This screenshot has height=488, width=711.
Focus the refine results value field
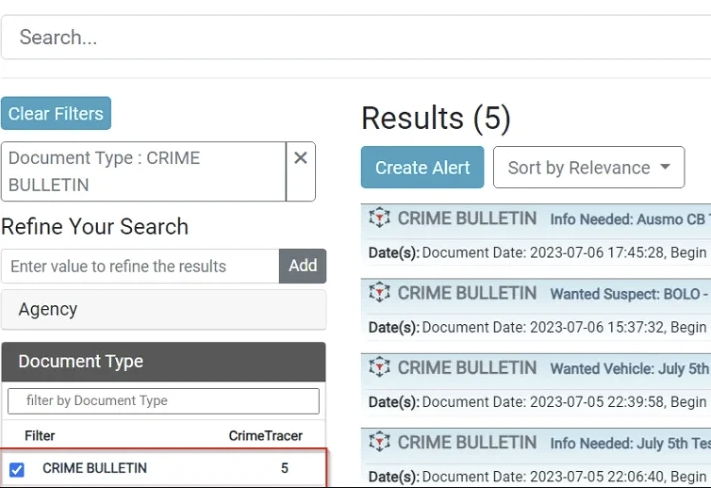pyautogui.click(x=140, y=266)
